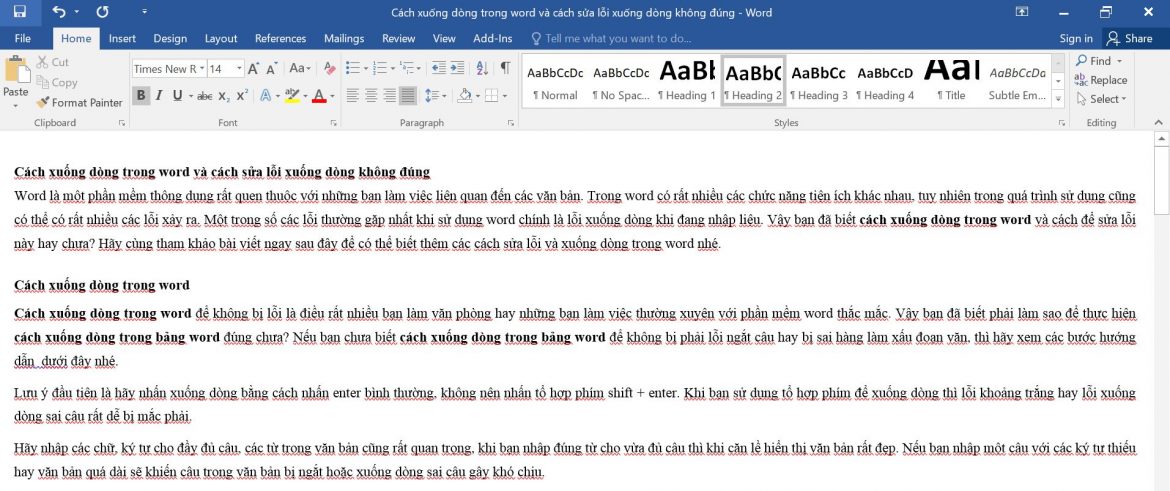Click the Sort A-Z icon
This screenshot has height=491, width=1170.
[x=483, y=68]
